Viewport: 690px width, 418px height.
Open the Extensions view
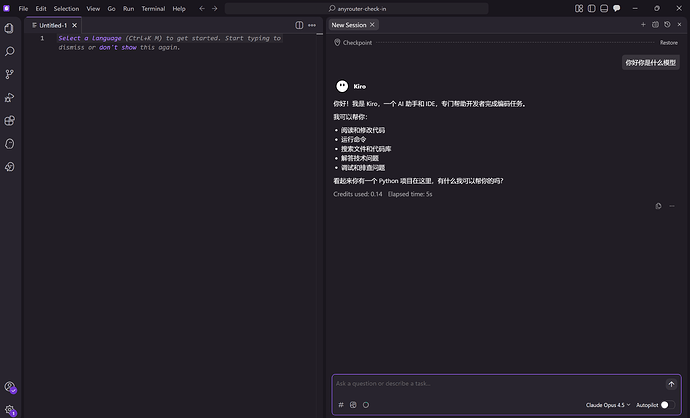tap(9, 121)
